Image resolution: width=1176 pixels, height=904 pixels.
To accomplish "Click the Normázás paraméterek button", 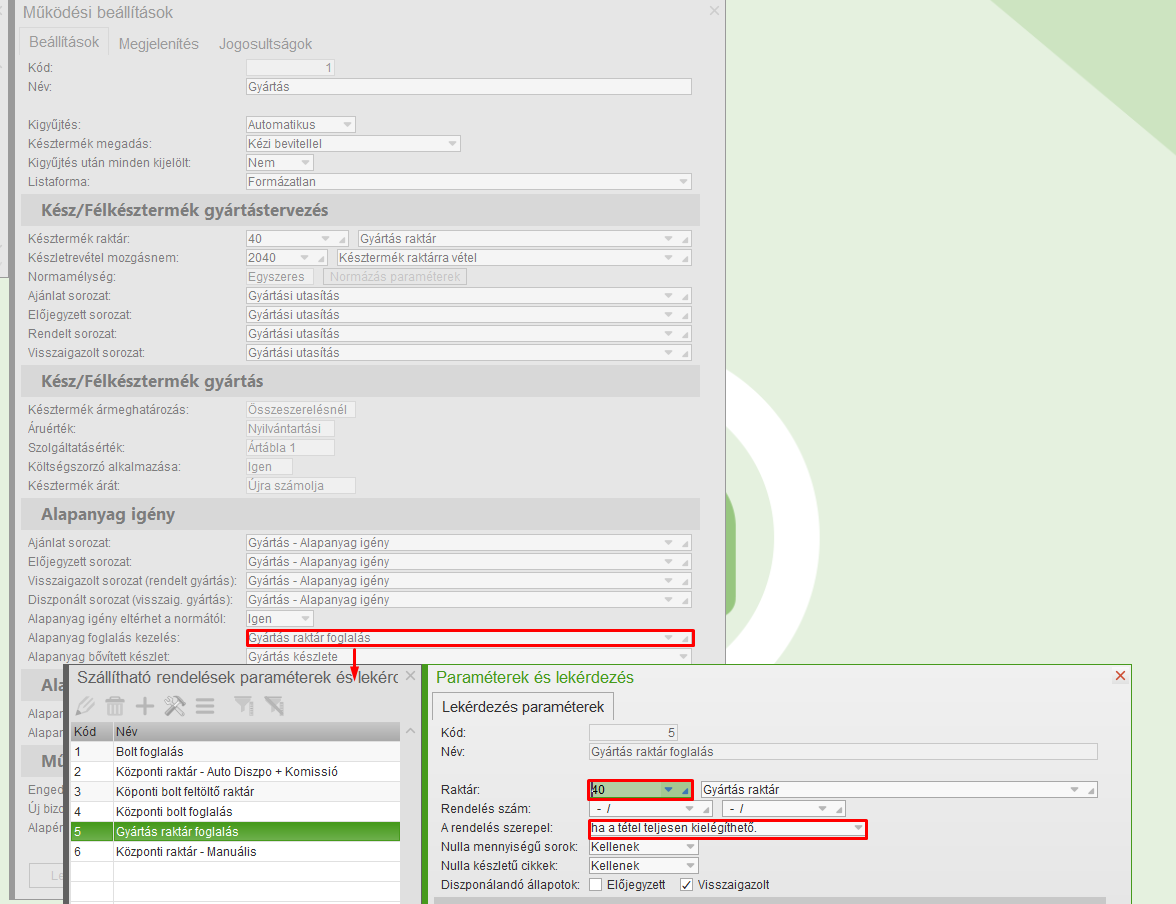I will [395, 277].
